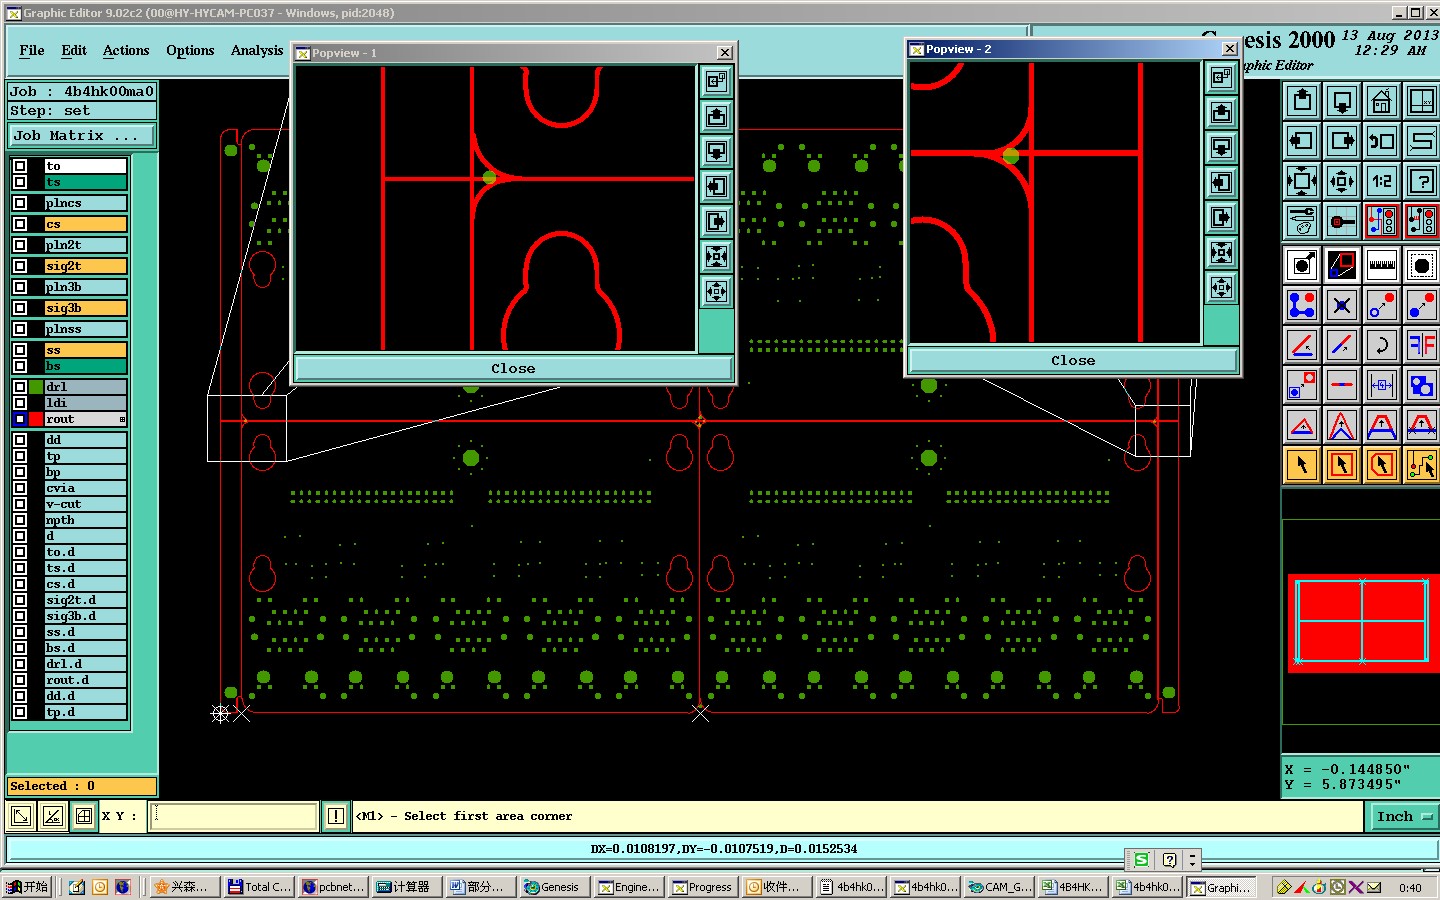This screenshot has height=900, width=1440.
Task: Click Close in Popview - 1
Action: coord(513,368)
